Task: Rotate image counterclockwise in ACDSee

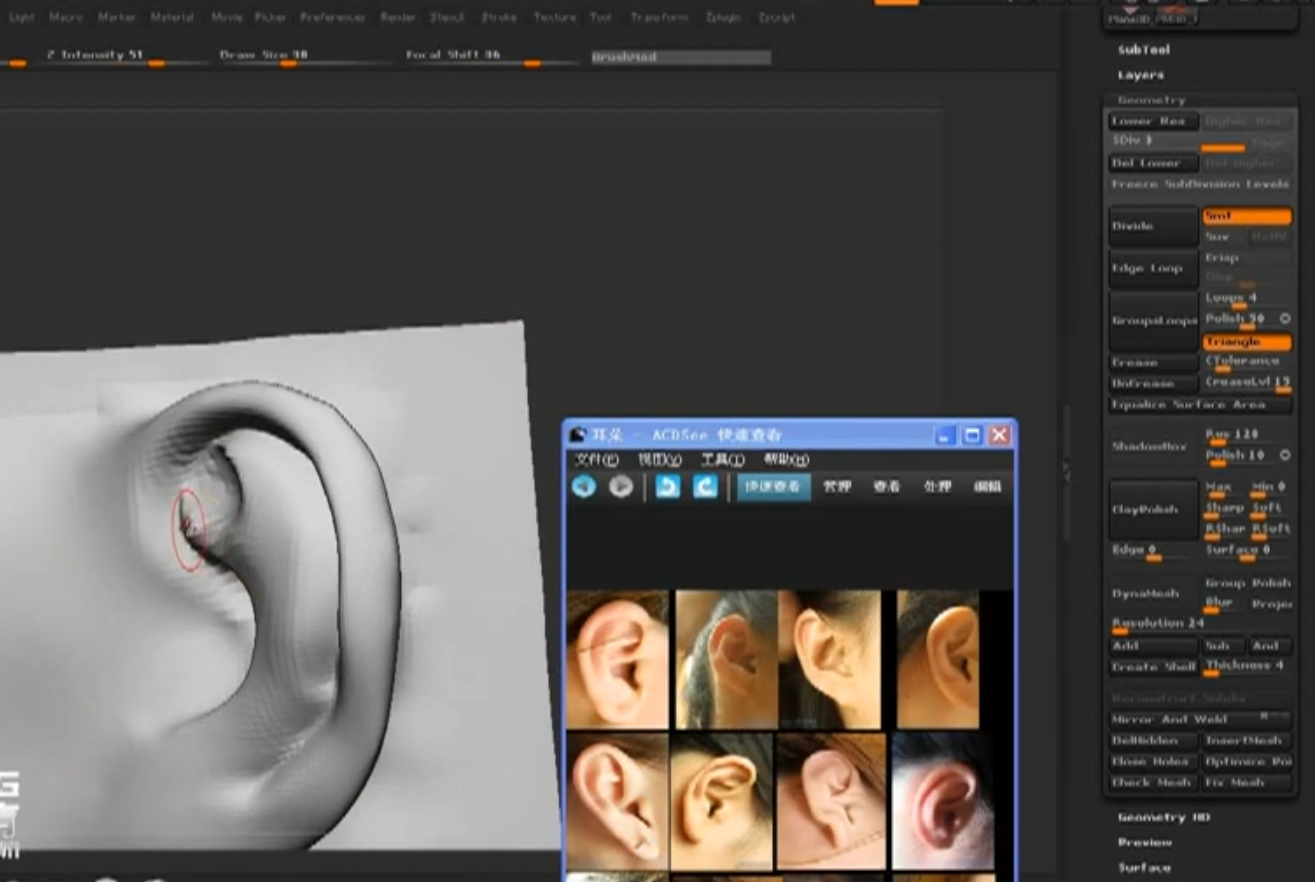Action: (x=668, y=486)
